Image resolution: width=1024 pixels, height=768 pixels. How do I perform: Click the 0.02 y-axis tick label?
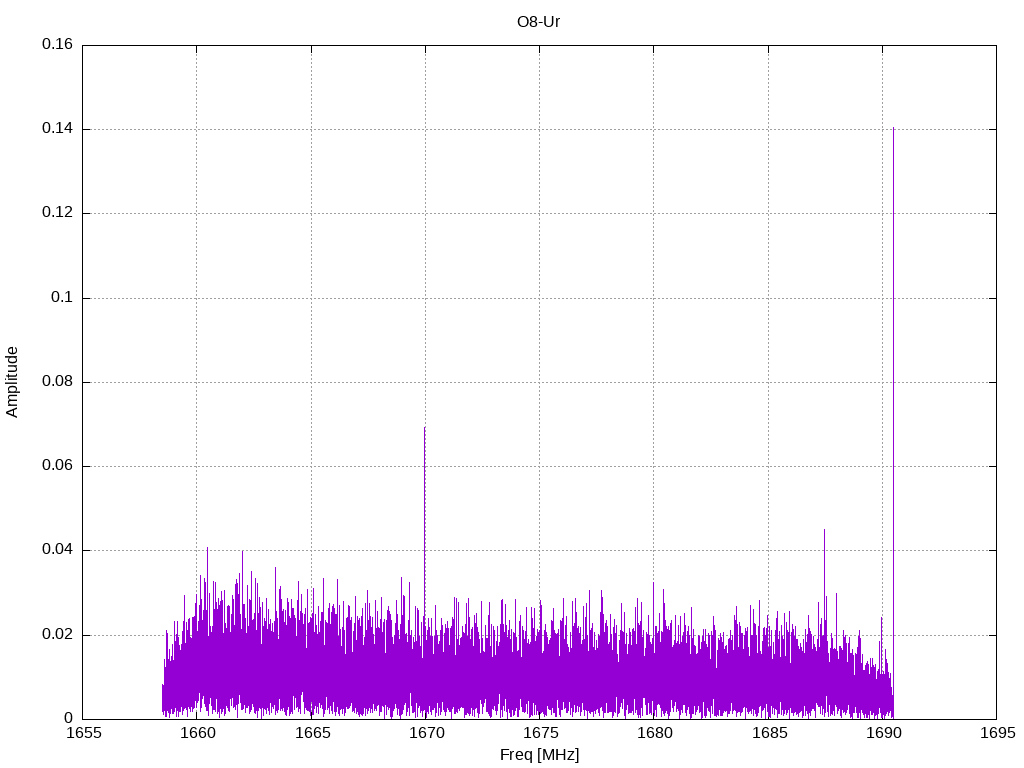(57, 635)
